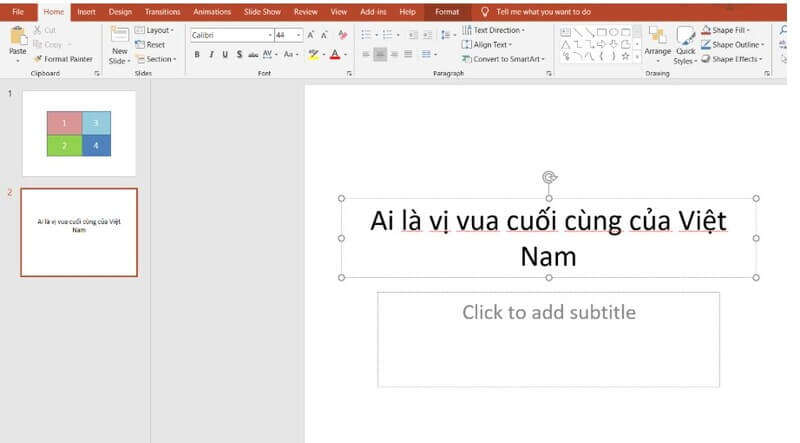800x443 pixels.
Task: Pick the oval shape in shapes gallery
Action: pos(614,33)
